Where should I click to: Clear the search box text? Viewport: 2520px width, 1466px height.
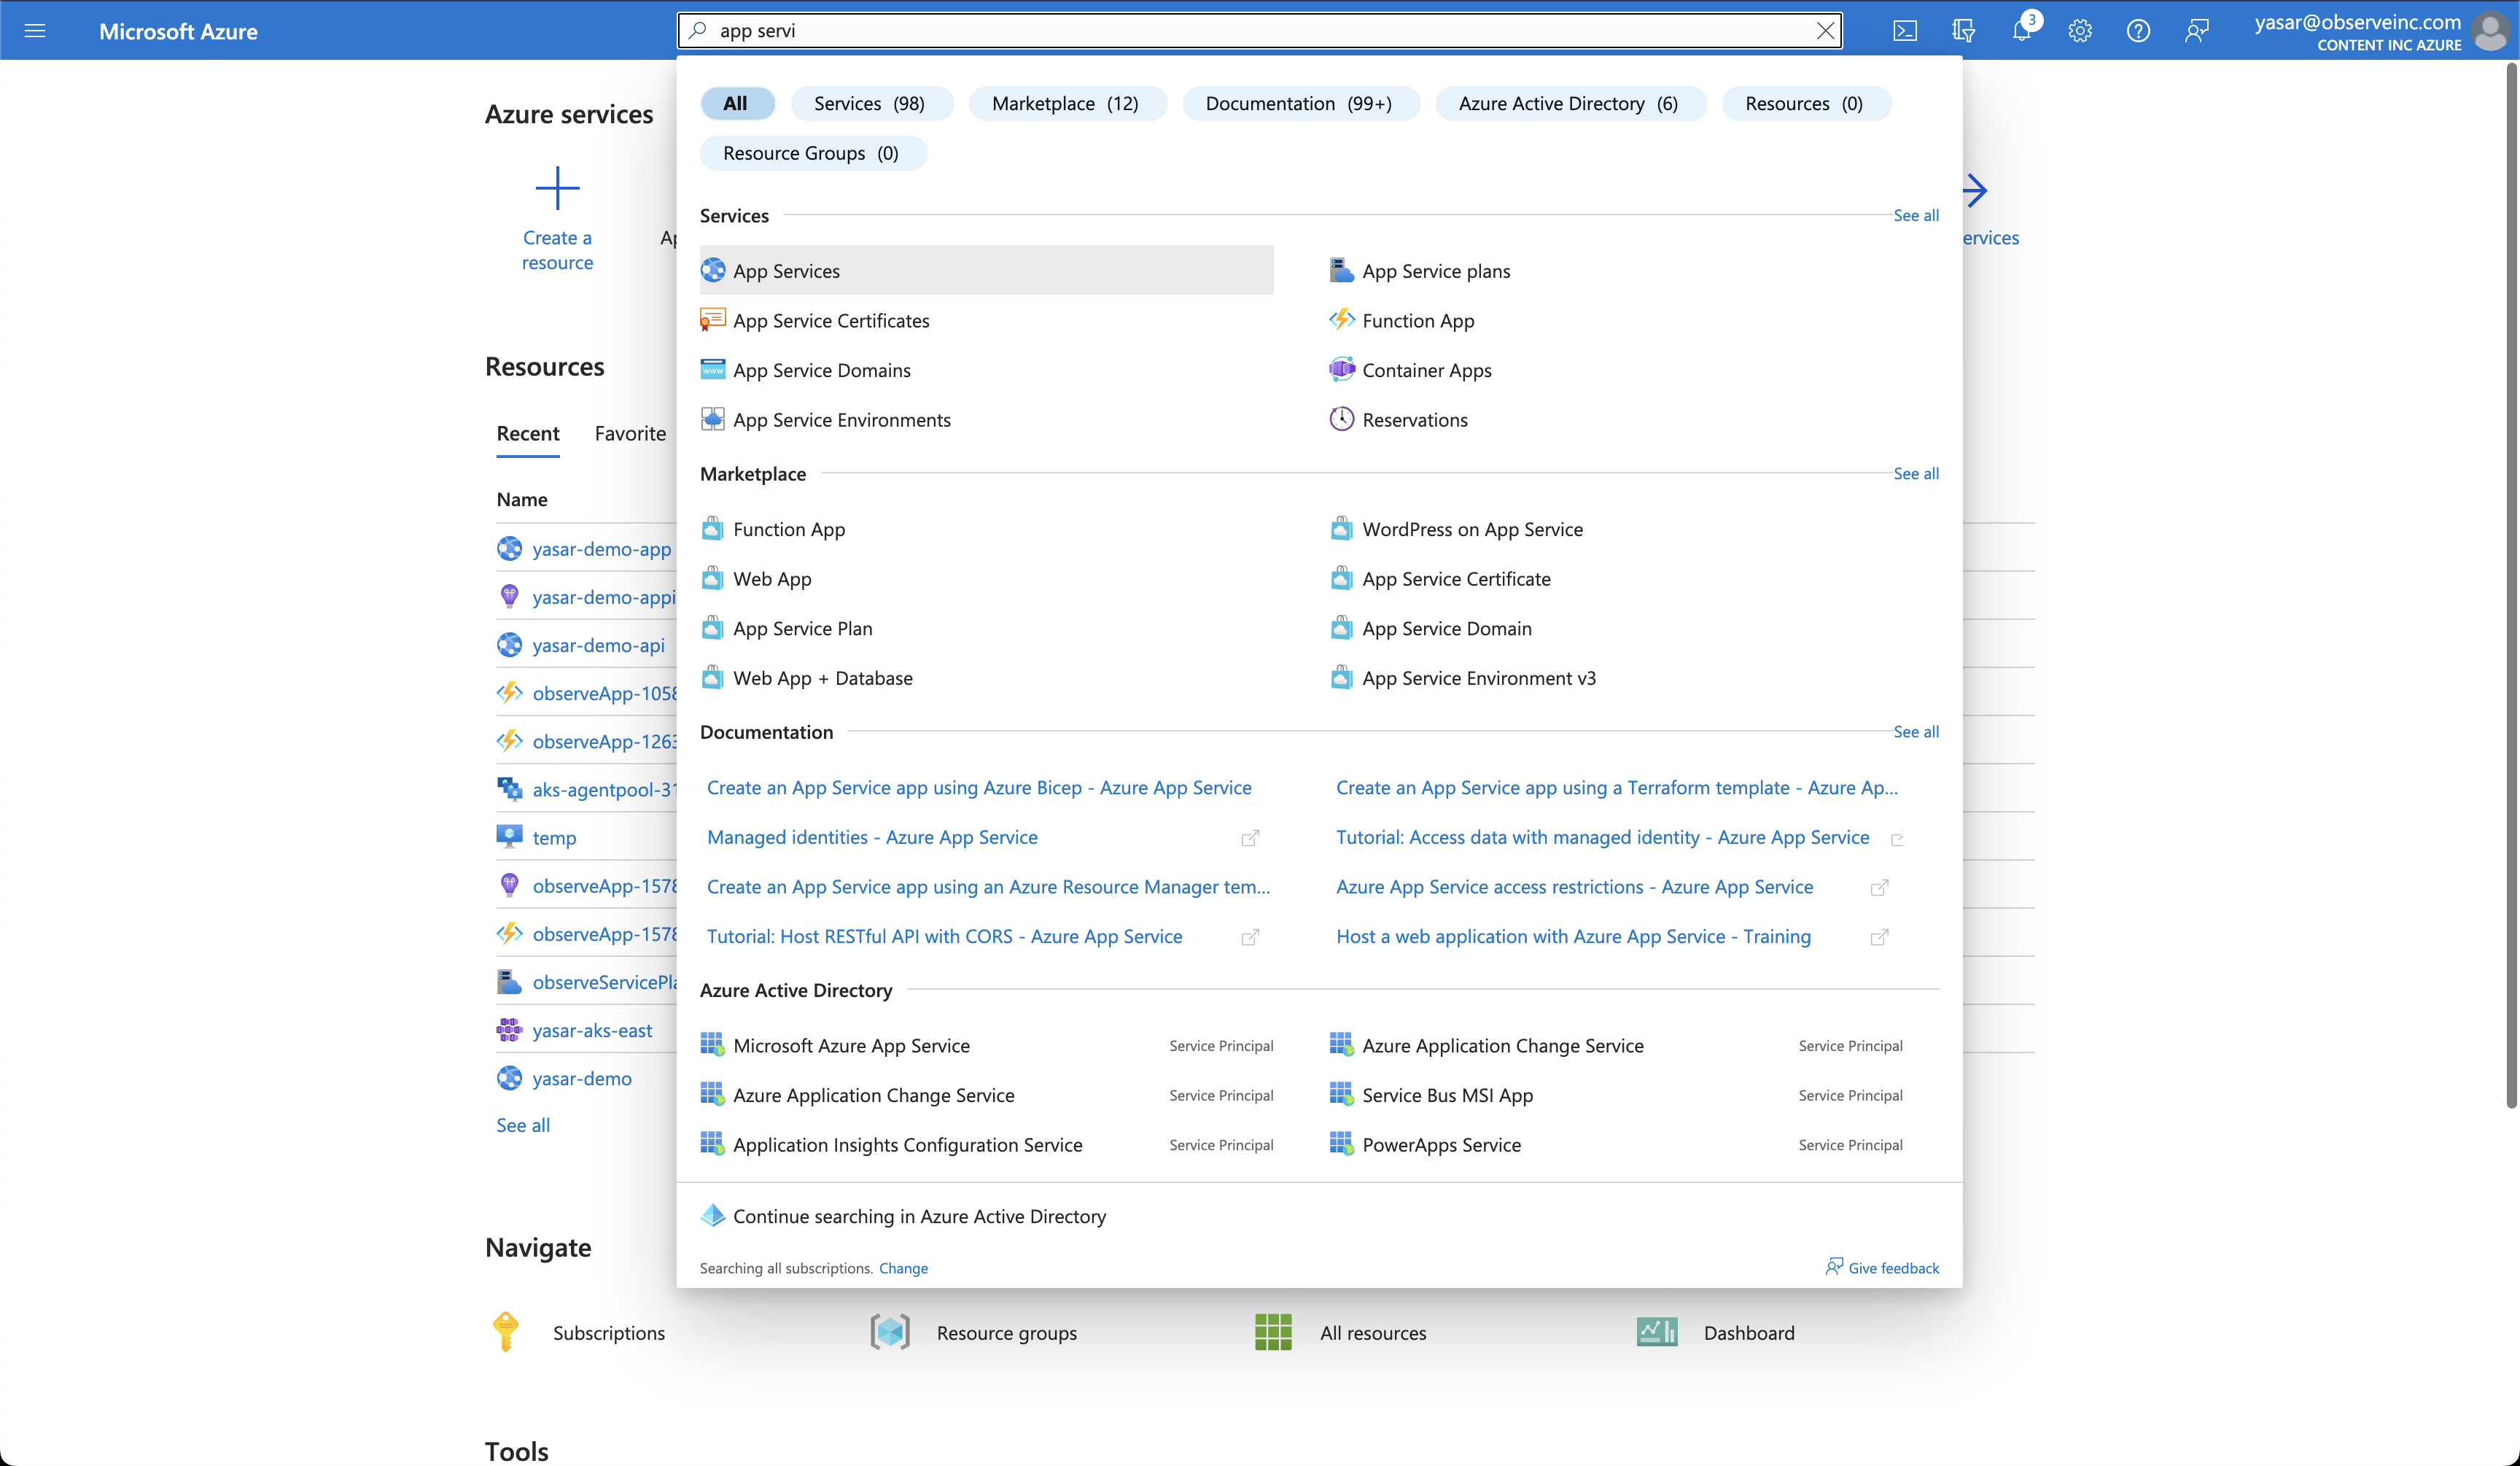click(x=1825, y=31)
